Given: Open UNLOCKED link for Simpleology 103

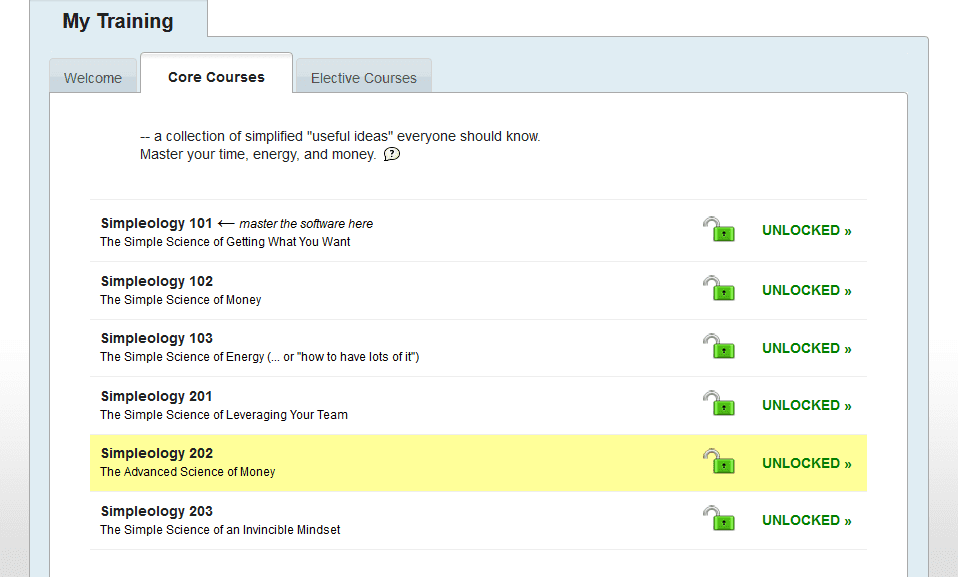Looking at the screenshot, I should [x=806, y=348].
